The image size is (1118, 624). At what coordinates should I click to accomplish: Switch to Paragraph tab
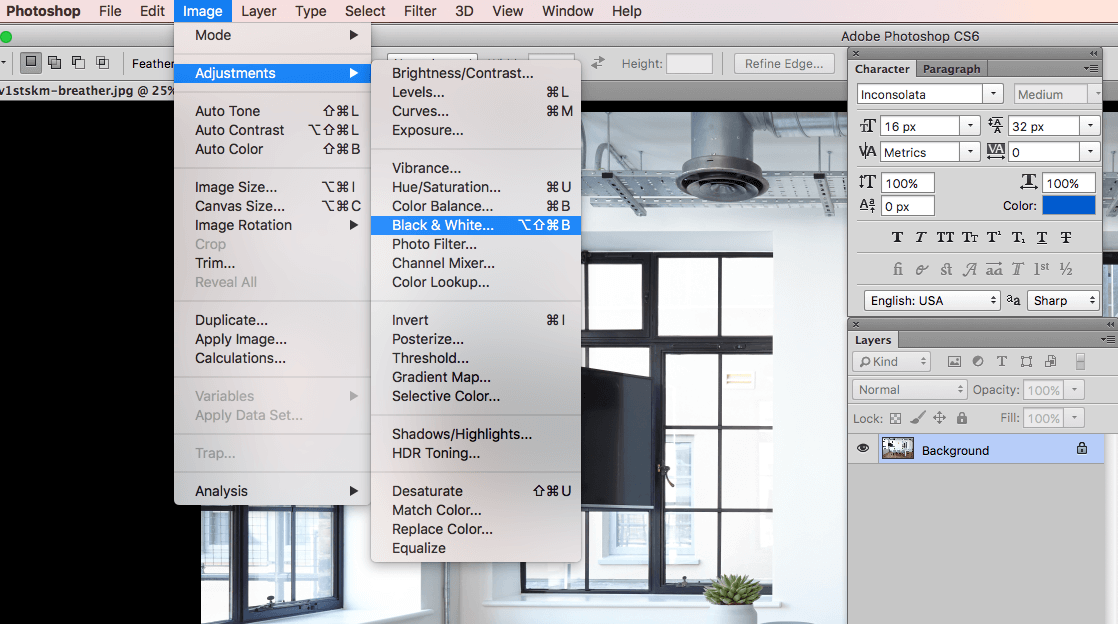click(951, 68)
